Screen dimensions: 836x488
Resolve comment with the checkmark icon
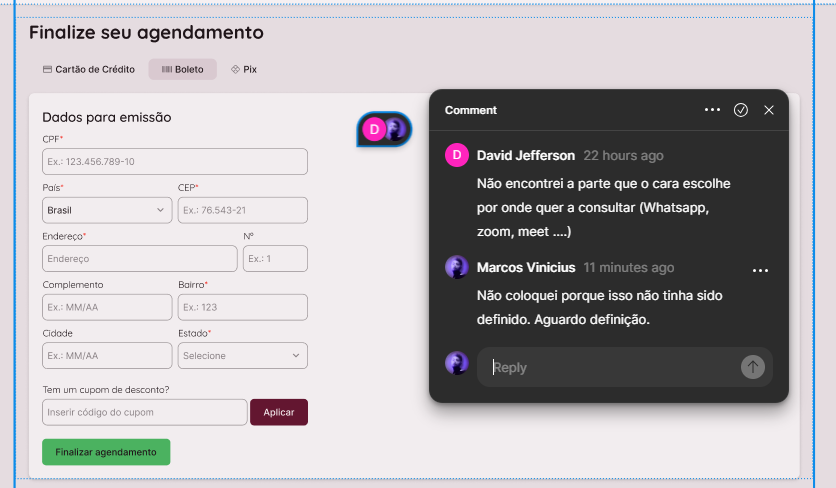741,110
